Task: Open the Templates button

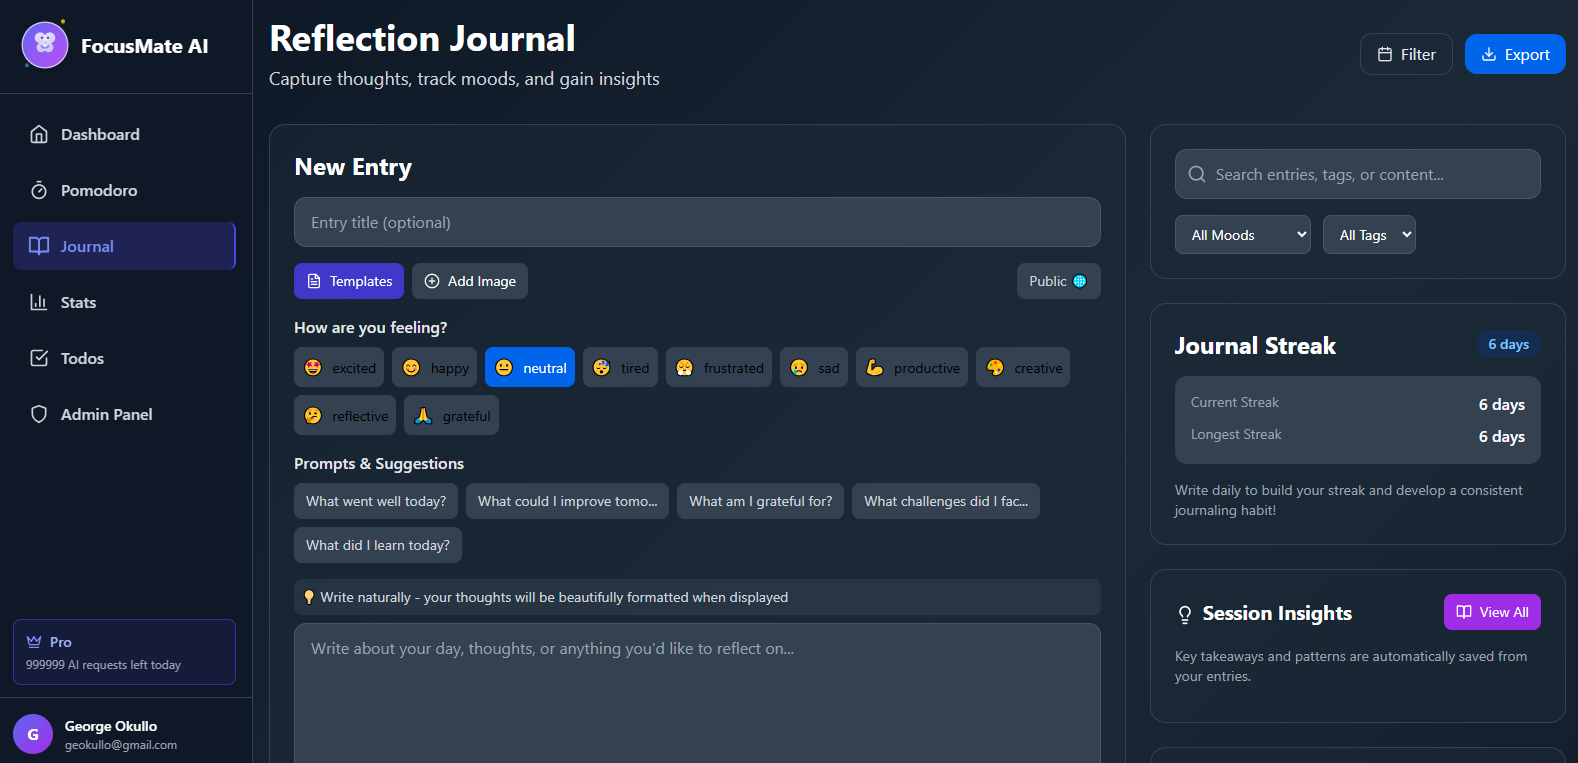Action: tap(349, 281)
